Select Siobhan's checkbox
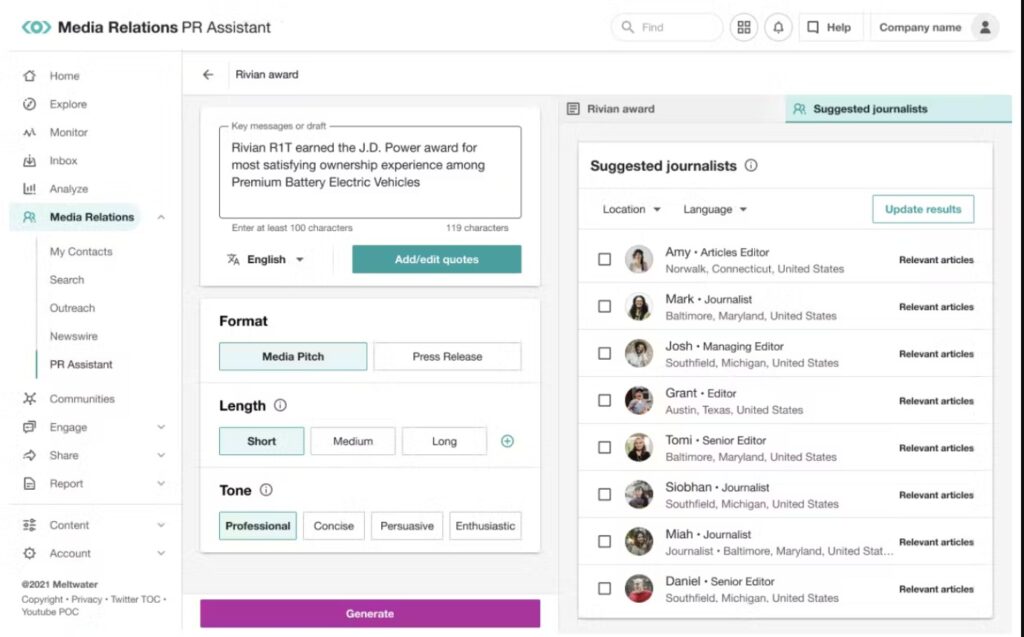Viewport: 1024px width, 637px height. pyautogui.click(x=605, y=495)
